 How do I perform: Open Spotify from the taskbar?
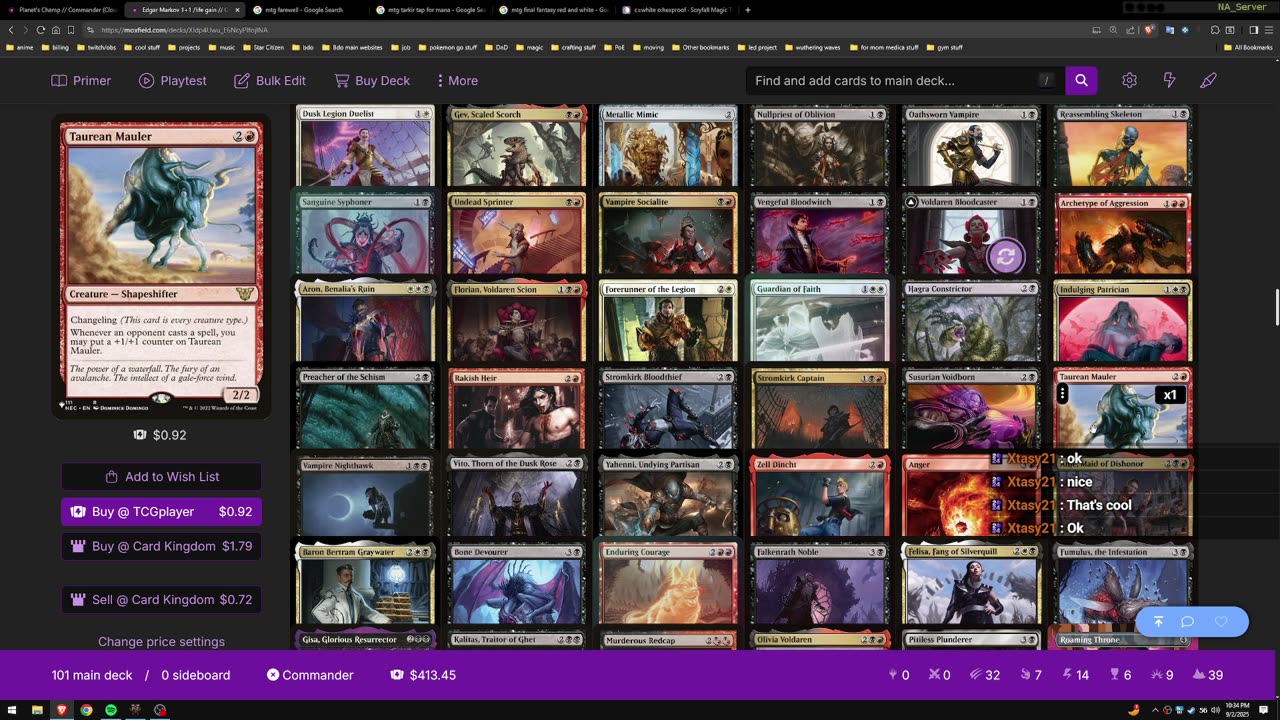111,710
